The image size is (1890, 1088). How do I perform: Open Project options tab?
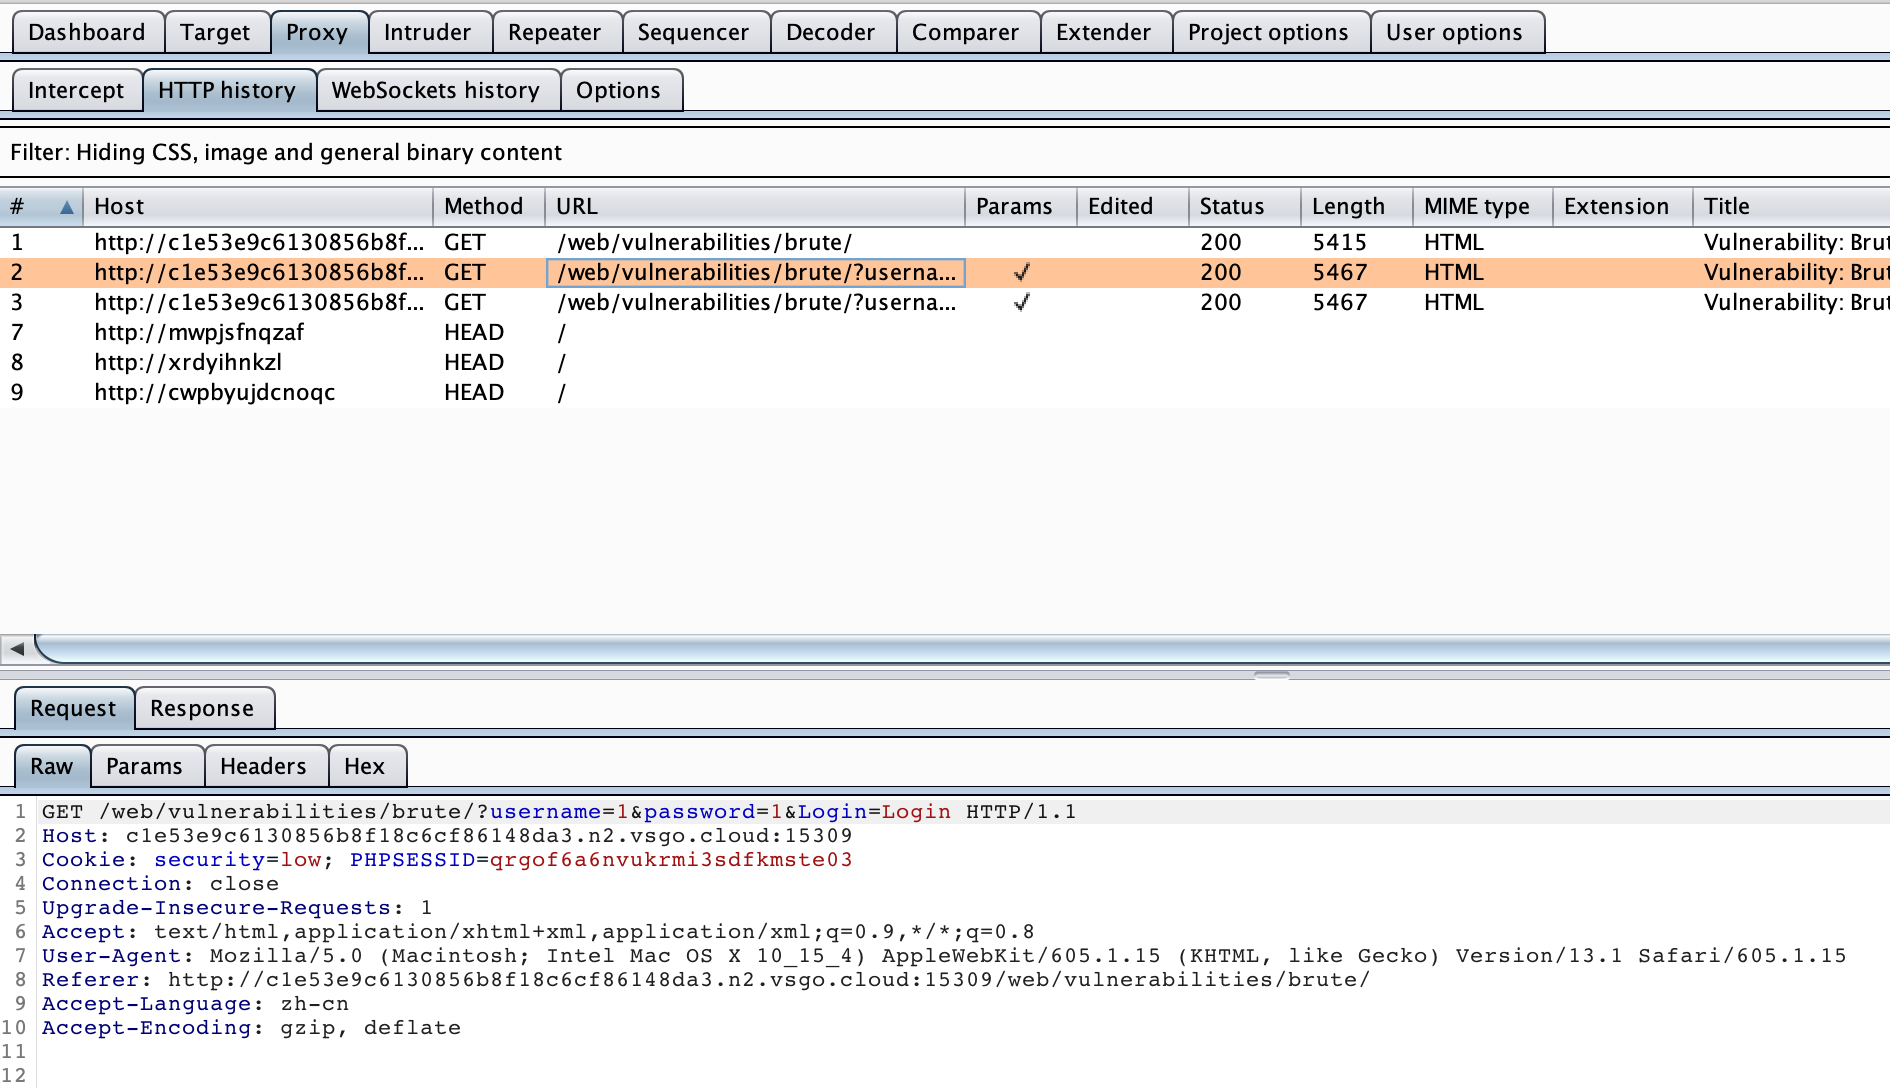[1269, 32]
